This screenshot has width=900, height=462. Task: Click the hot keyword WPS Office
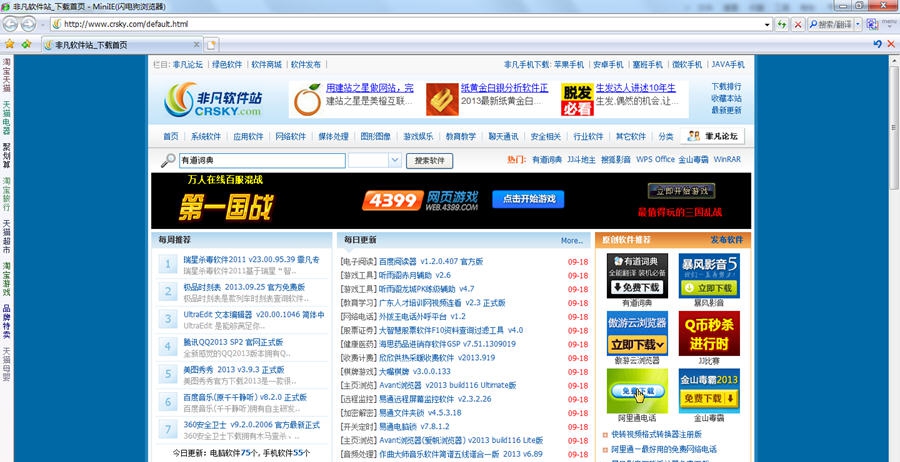coord(655,160)
